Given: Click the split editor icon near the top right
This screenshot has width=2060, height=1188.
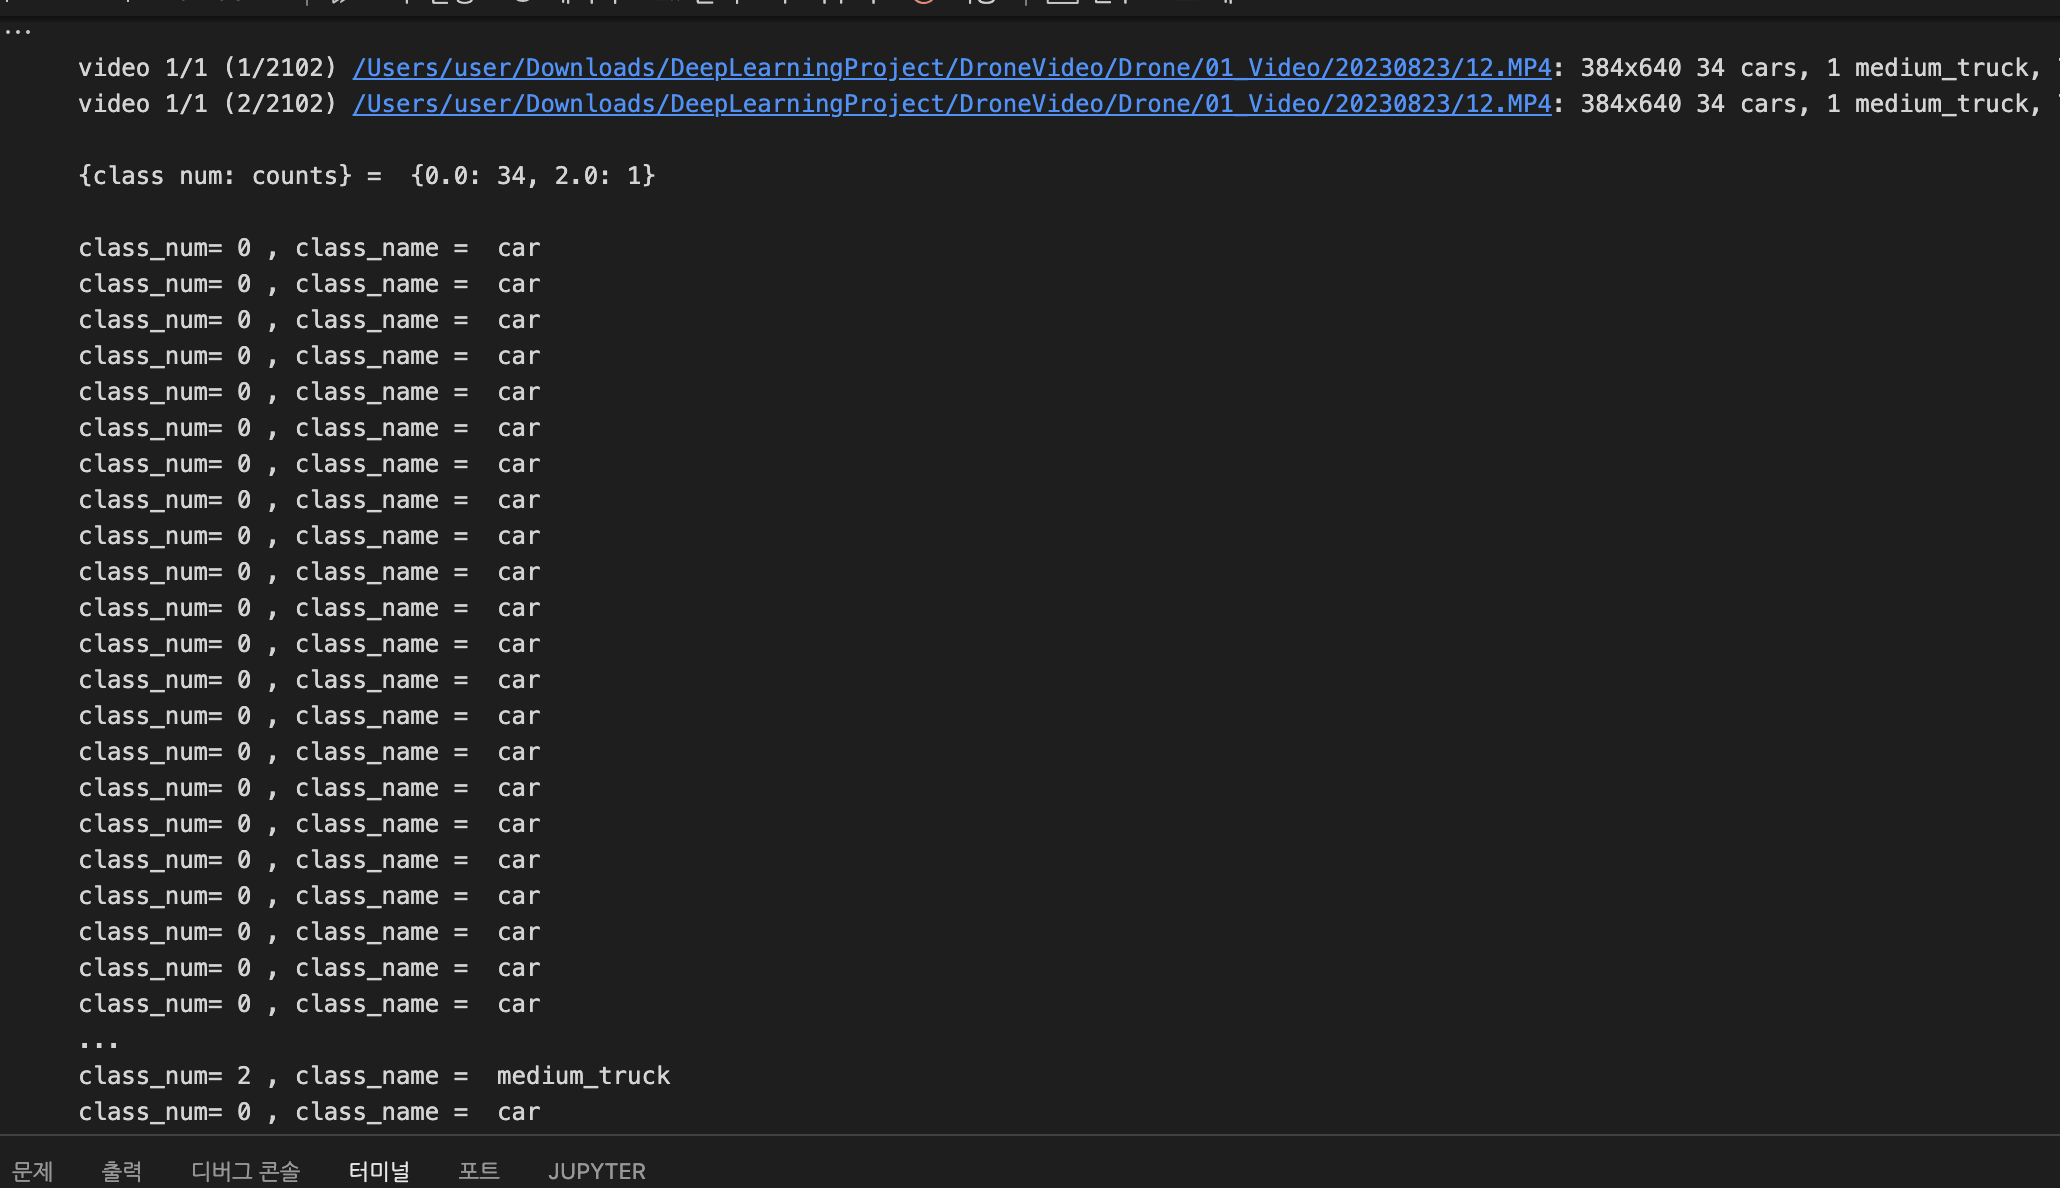Looking at the screenshot, I should [1063, 3].
